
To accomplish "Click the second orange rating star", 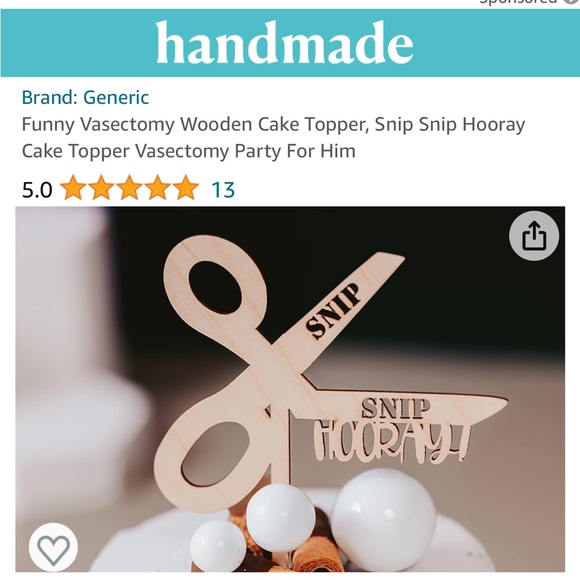I will coord(101,188).
